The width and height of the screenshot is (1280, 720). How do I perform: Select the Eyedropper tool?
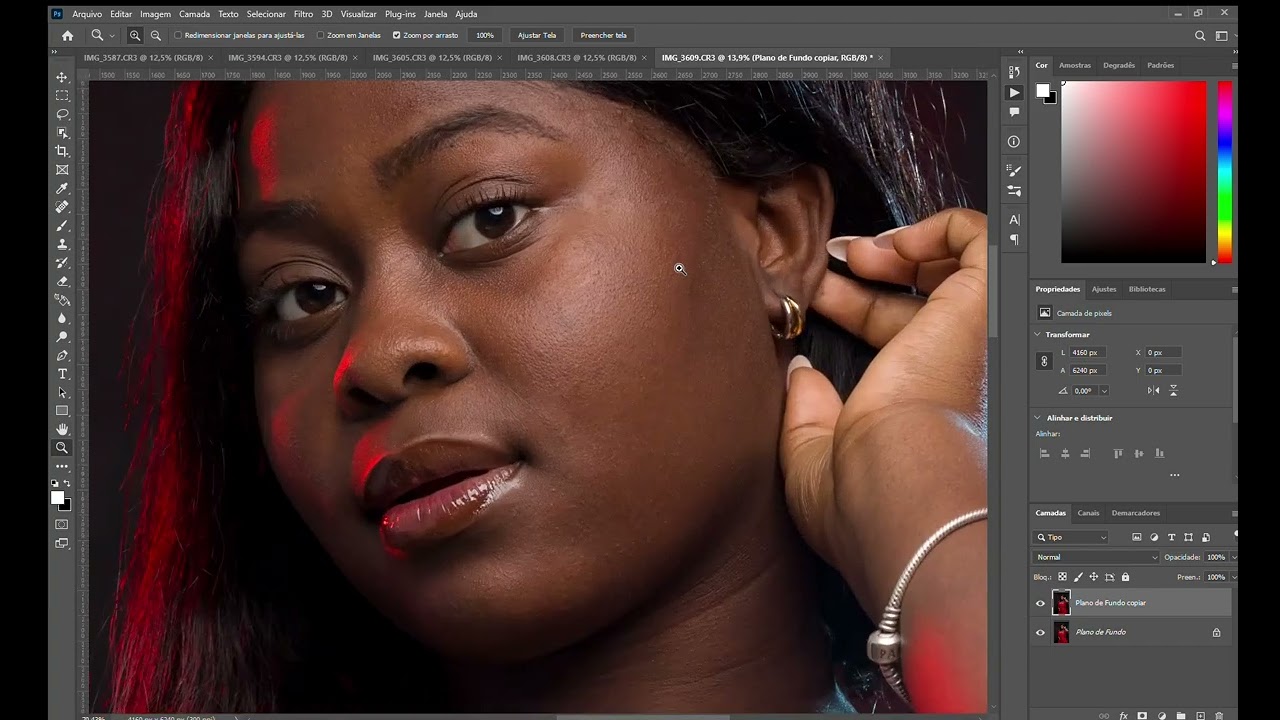[62, 188]
